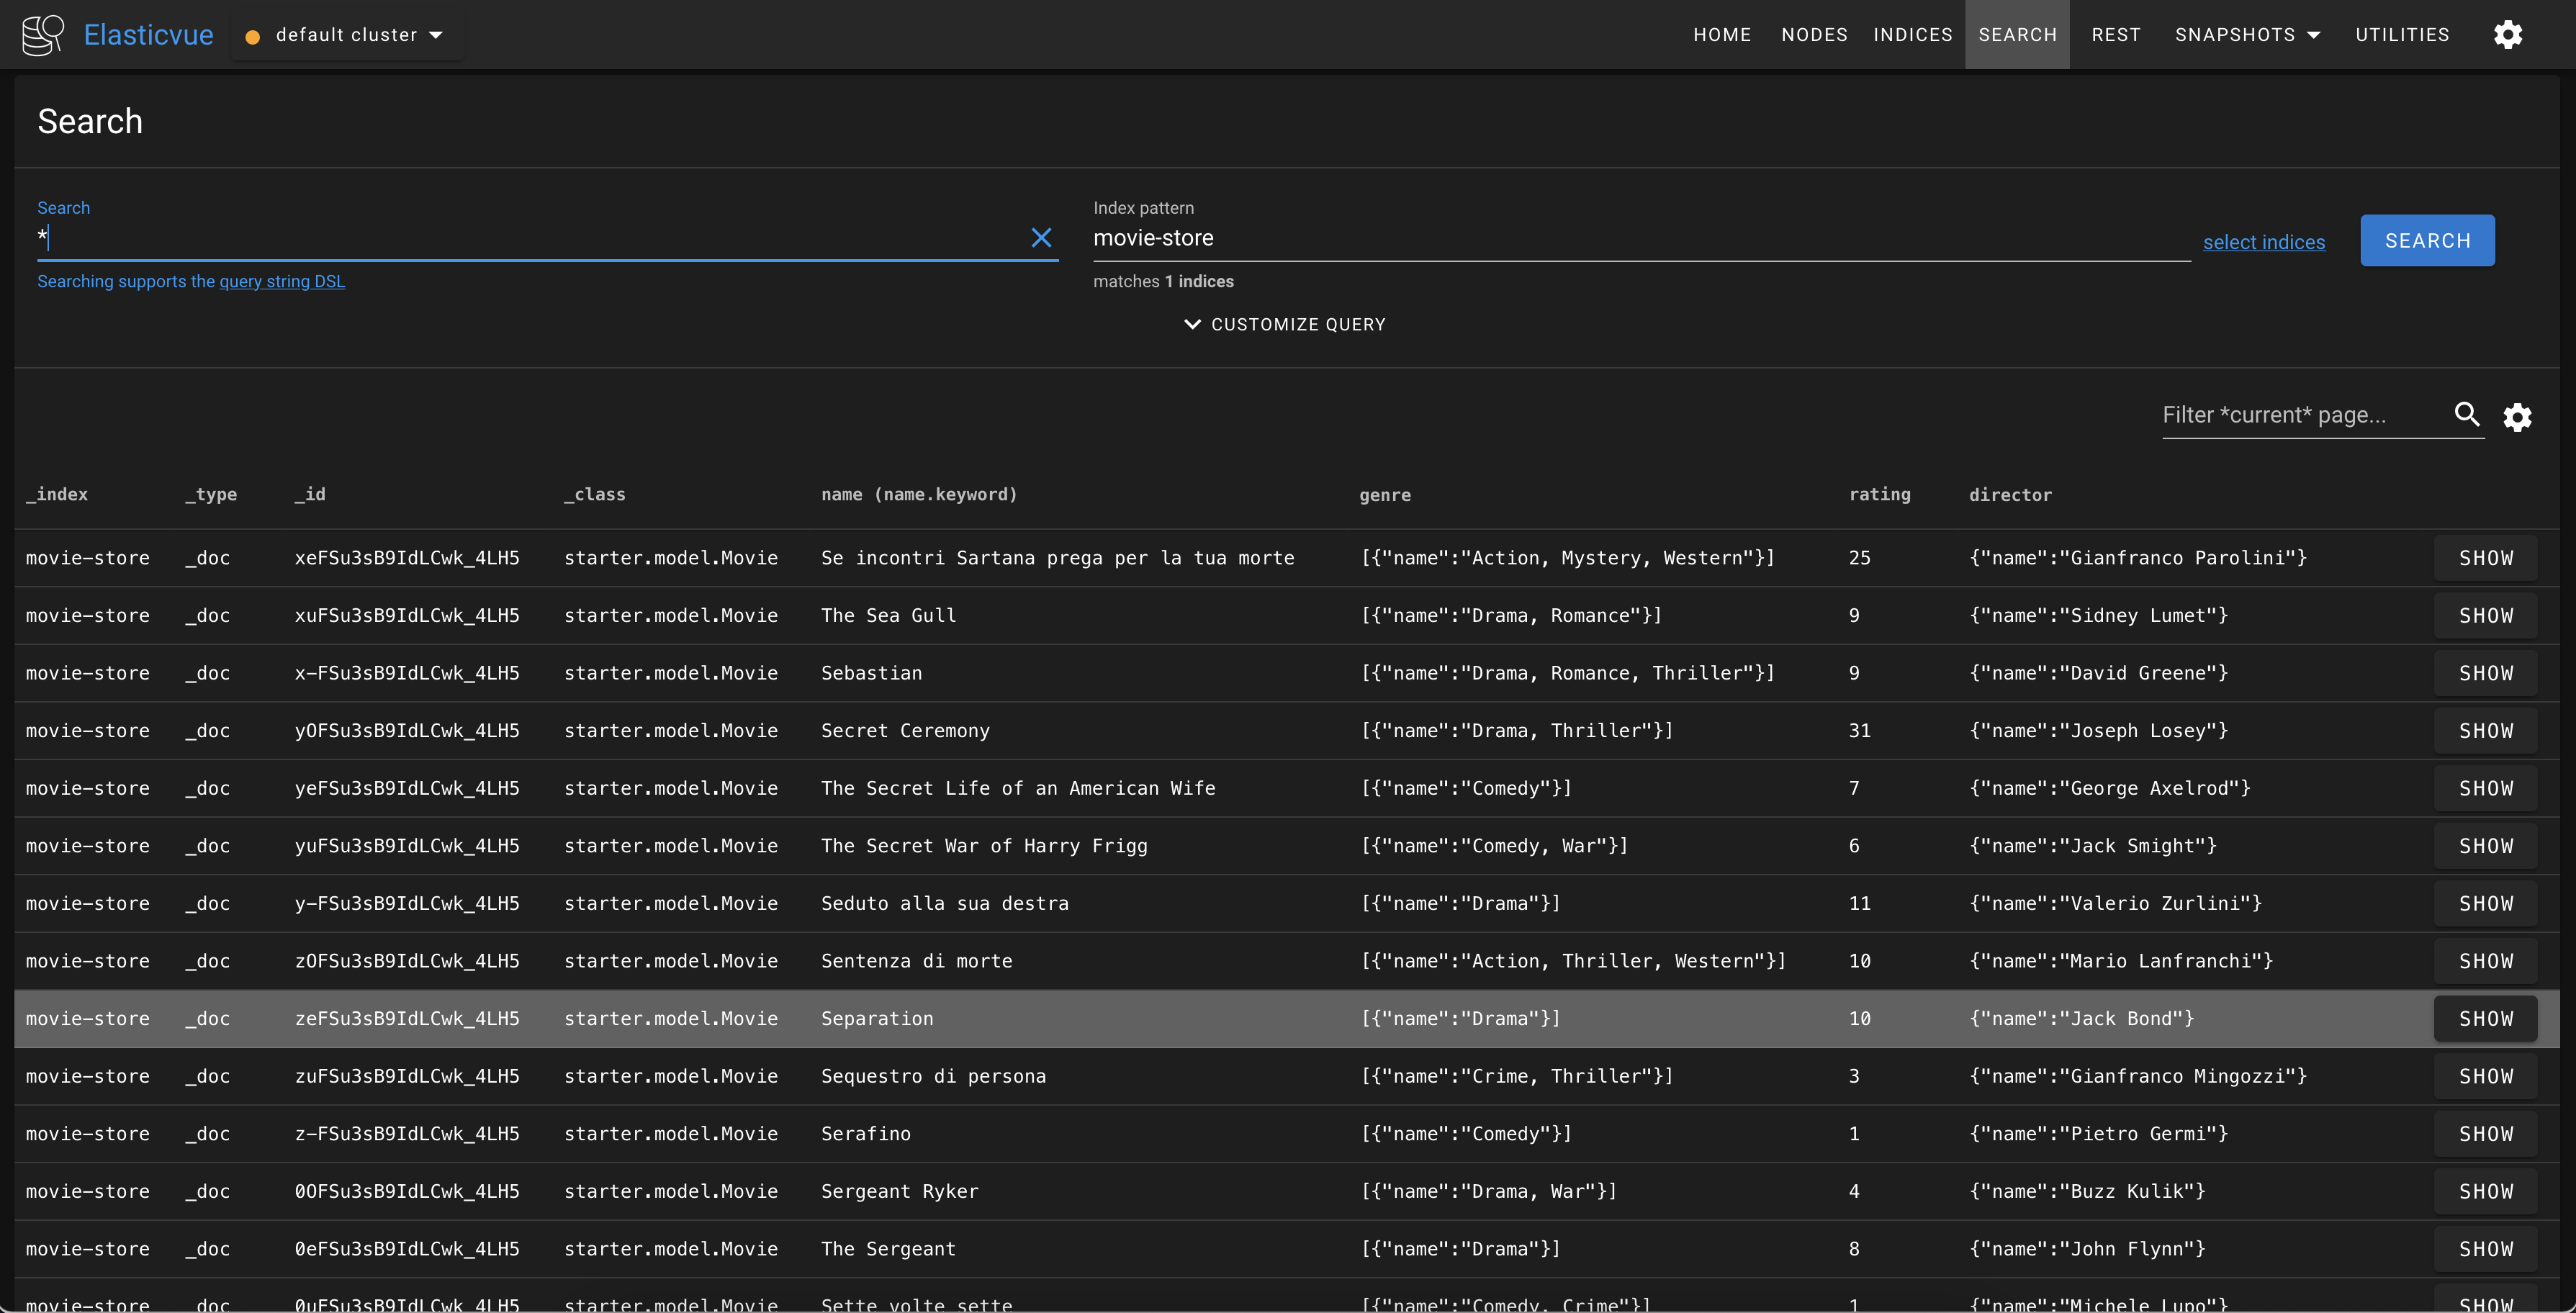Image resolution: width=2576 pixels, height=1313 pixels.
Task: Open table column settings gear icon
Action: coord(2517,417)
